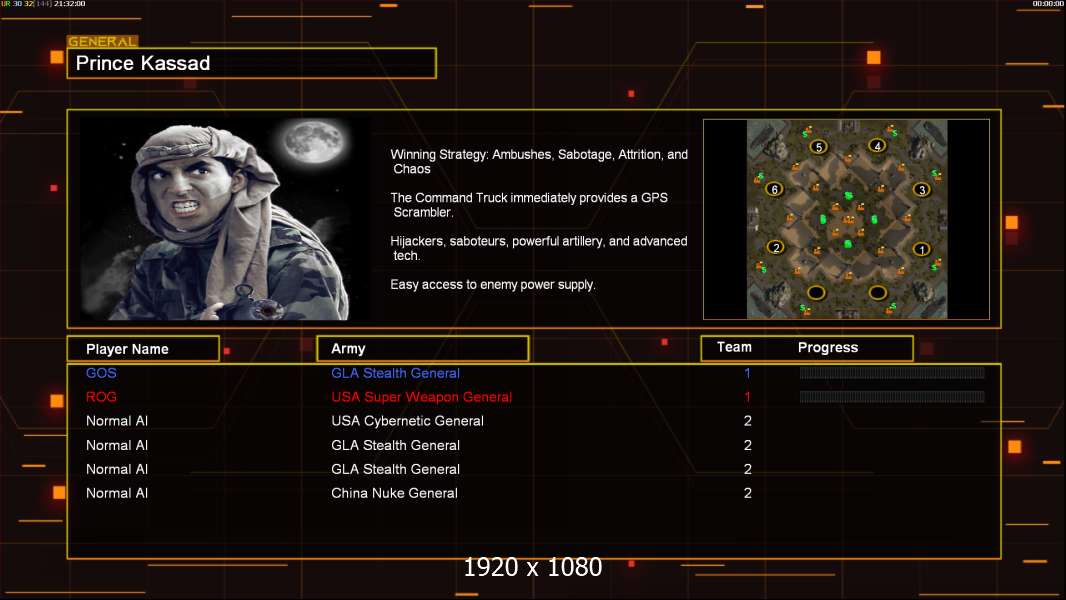Click start position 2 on the minimap
Image resolution: width=1066 pixels, height=600 pixels.
pos(776,247)
